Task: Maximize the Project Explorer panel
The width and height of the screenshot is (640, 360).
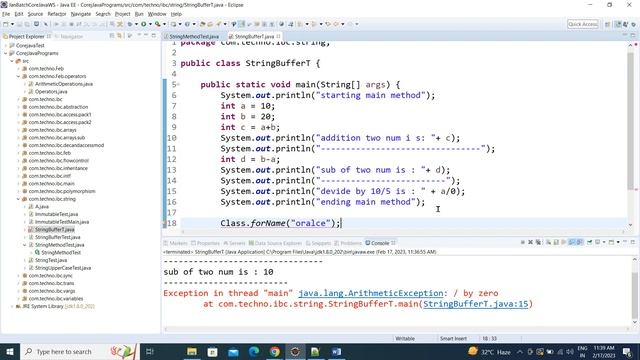Action: pos(154,36)
